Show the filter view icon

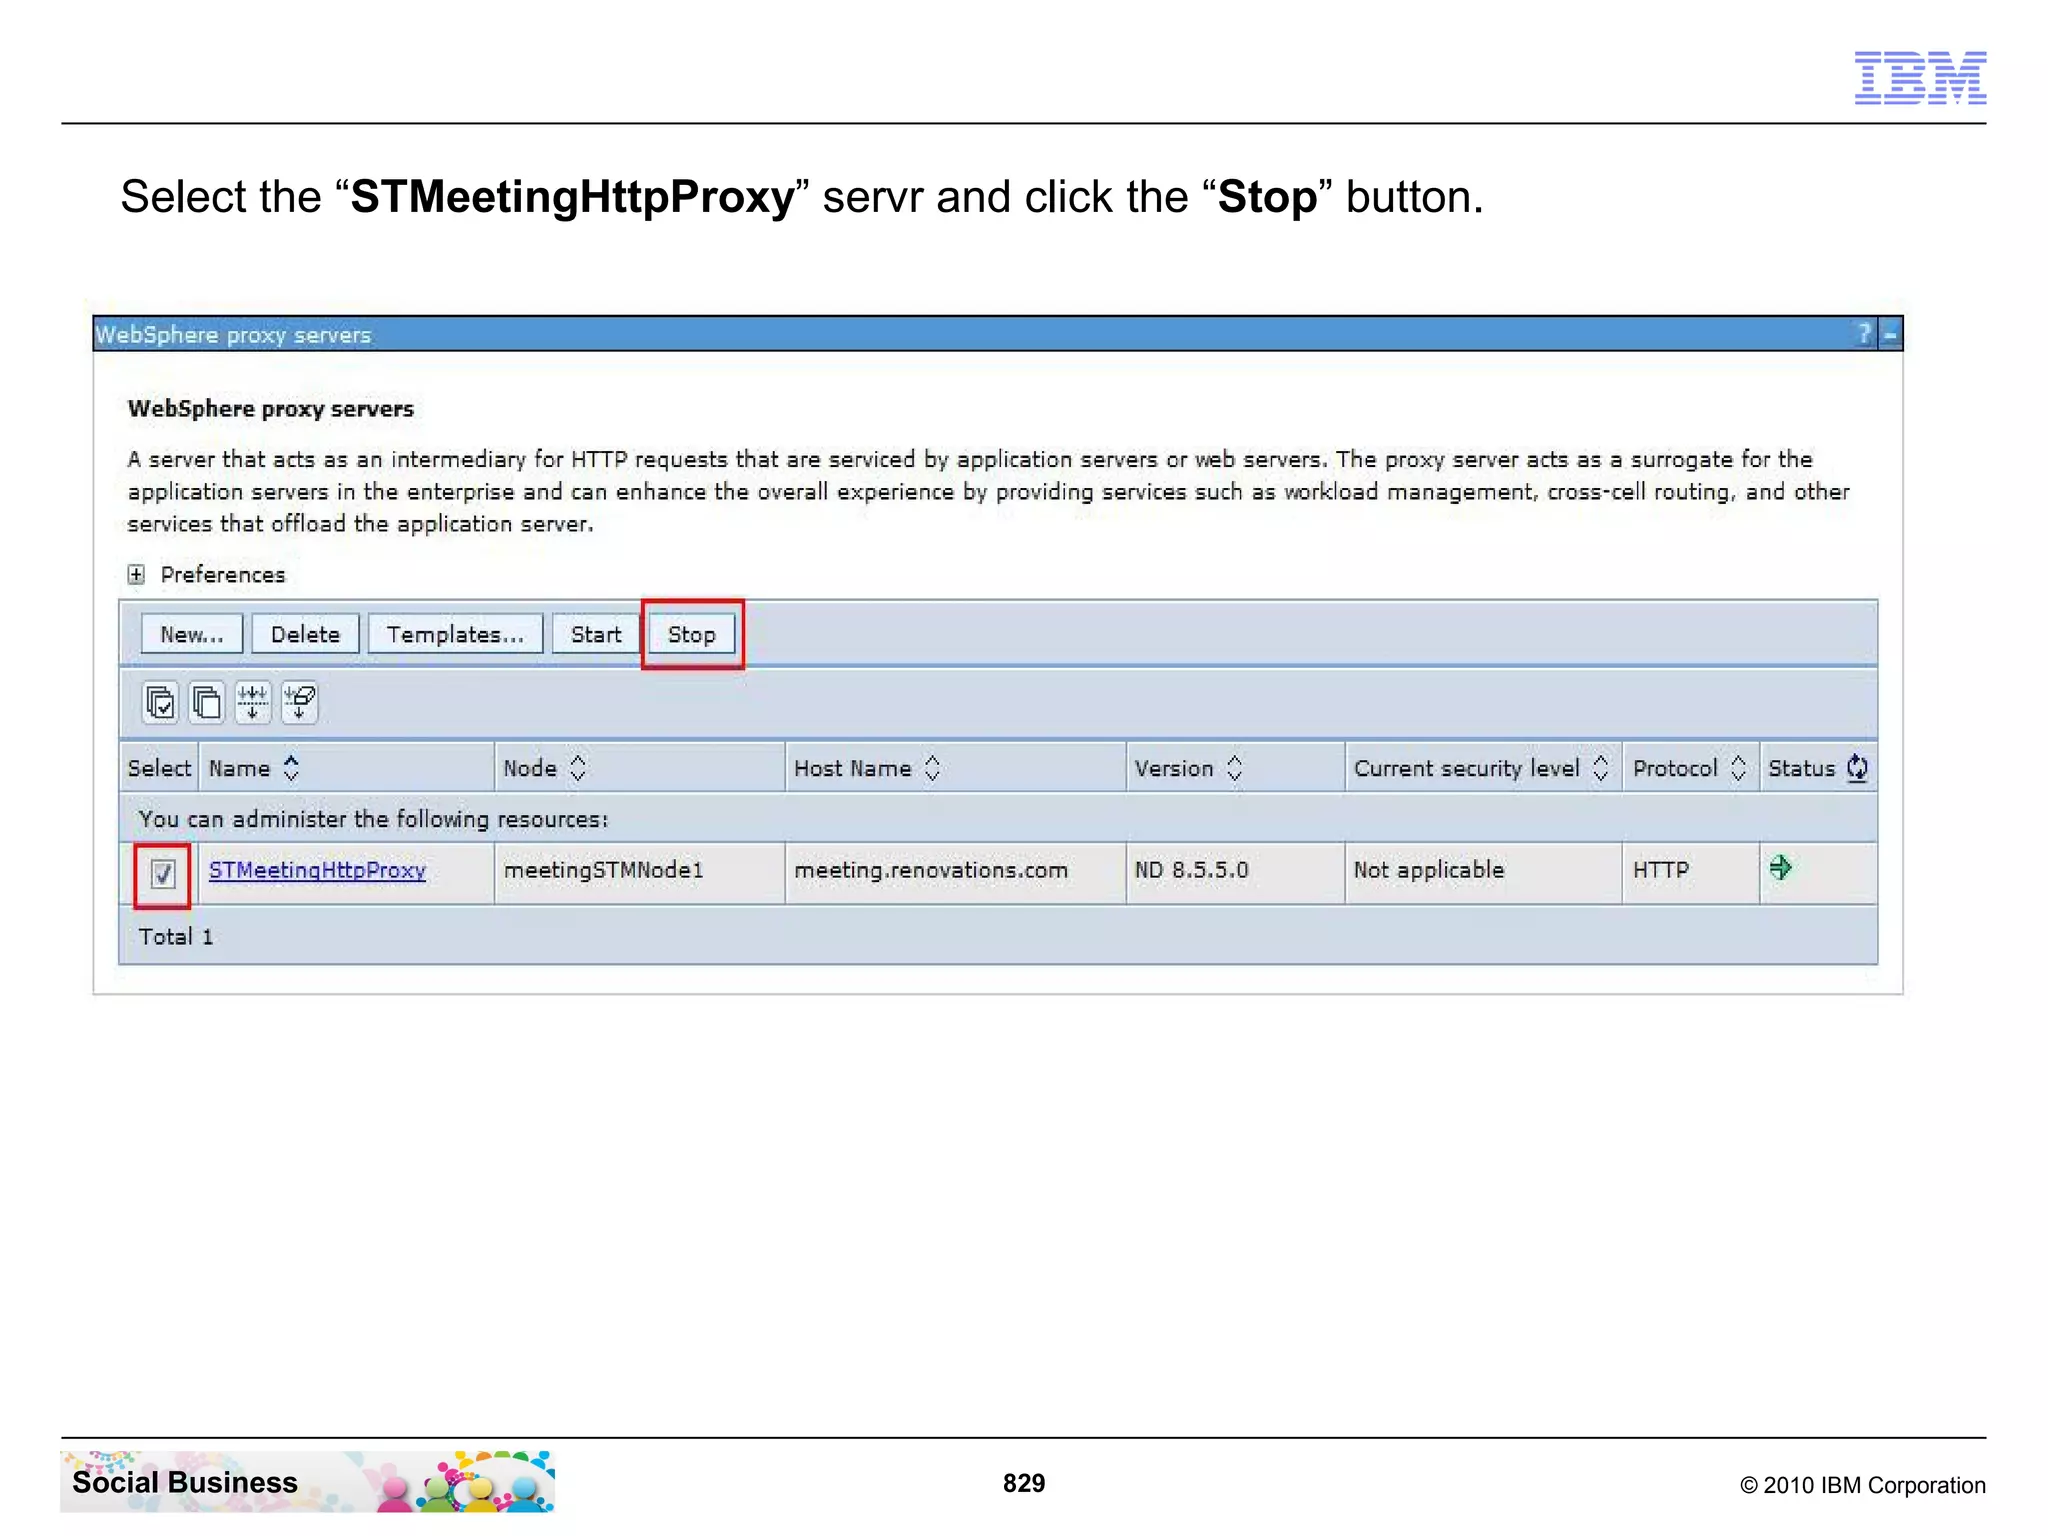tap(253, 702)
